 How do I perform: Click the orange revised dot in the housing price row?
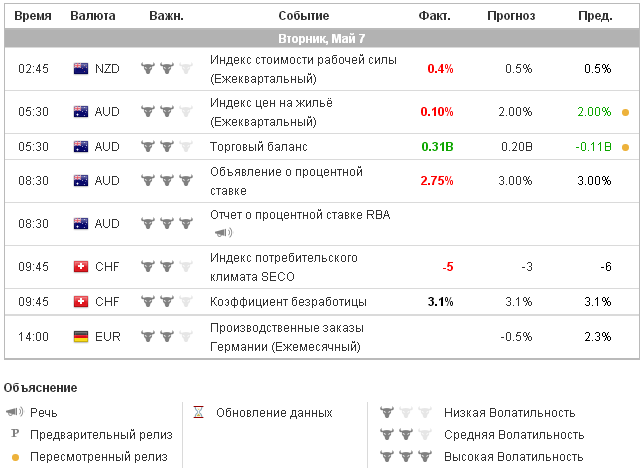click(x=625, y=112)
